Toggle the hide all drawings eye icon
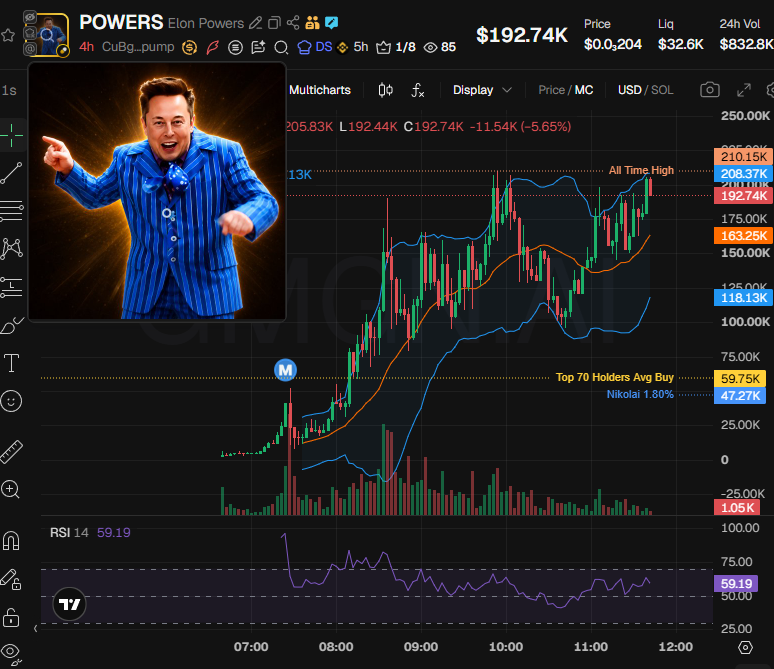This screenshot has width=774, height=669. tap(11, 654)
